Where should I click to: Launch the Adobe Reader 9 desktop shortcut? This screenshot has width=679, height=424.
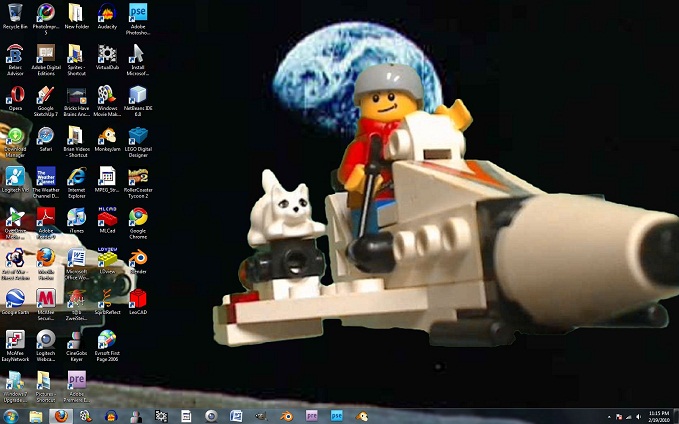point(46,223)
